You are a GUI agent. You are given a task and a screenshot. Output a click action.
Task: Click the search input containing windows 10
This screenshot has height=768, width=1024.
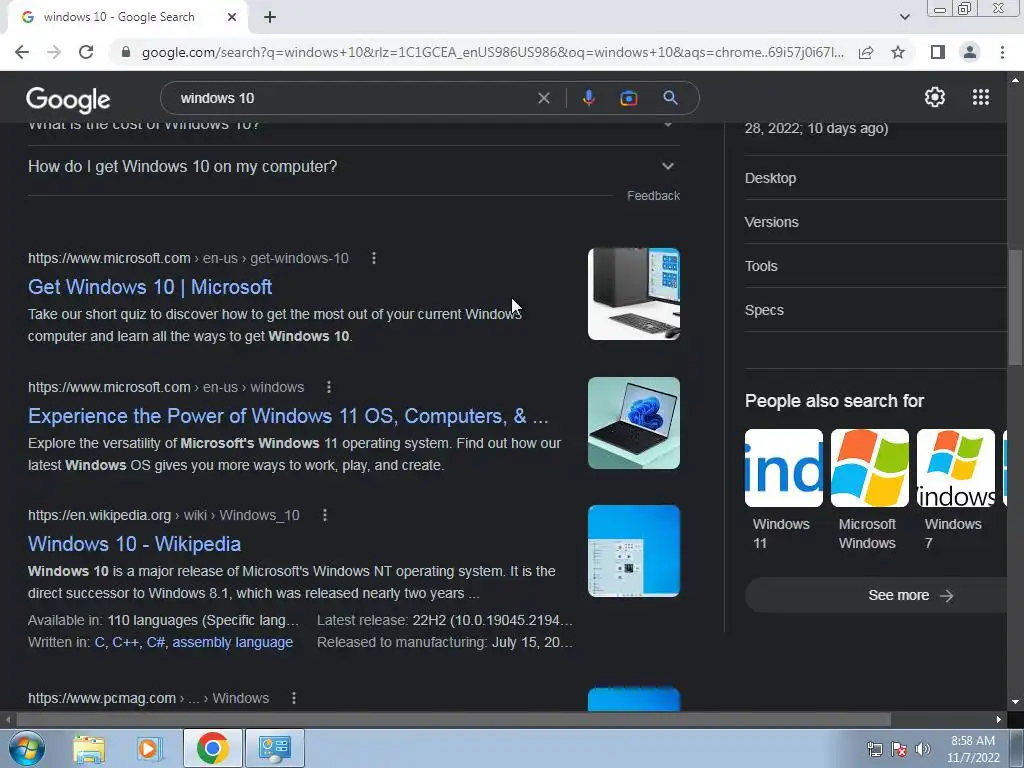tap(353, 99)
